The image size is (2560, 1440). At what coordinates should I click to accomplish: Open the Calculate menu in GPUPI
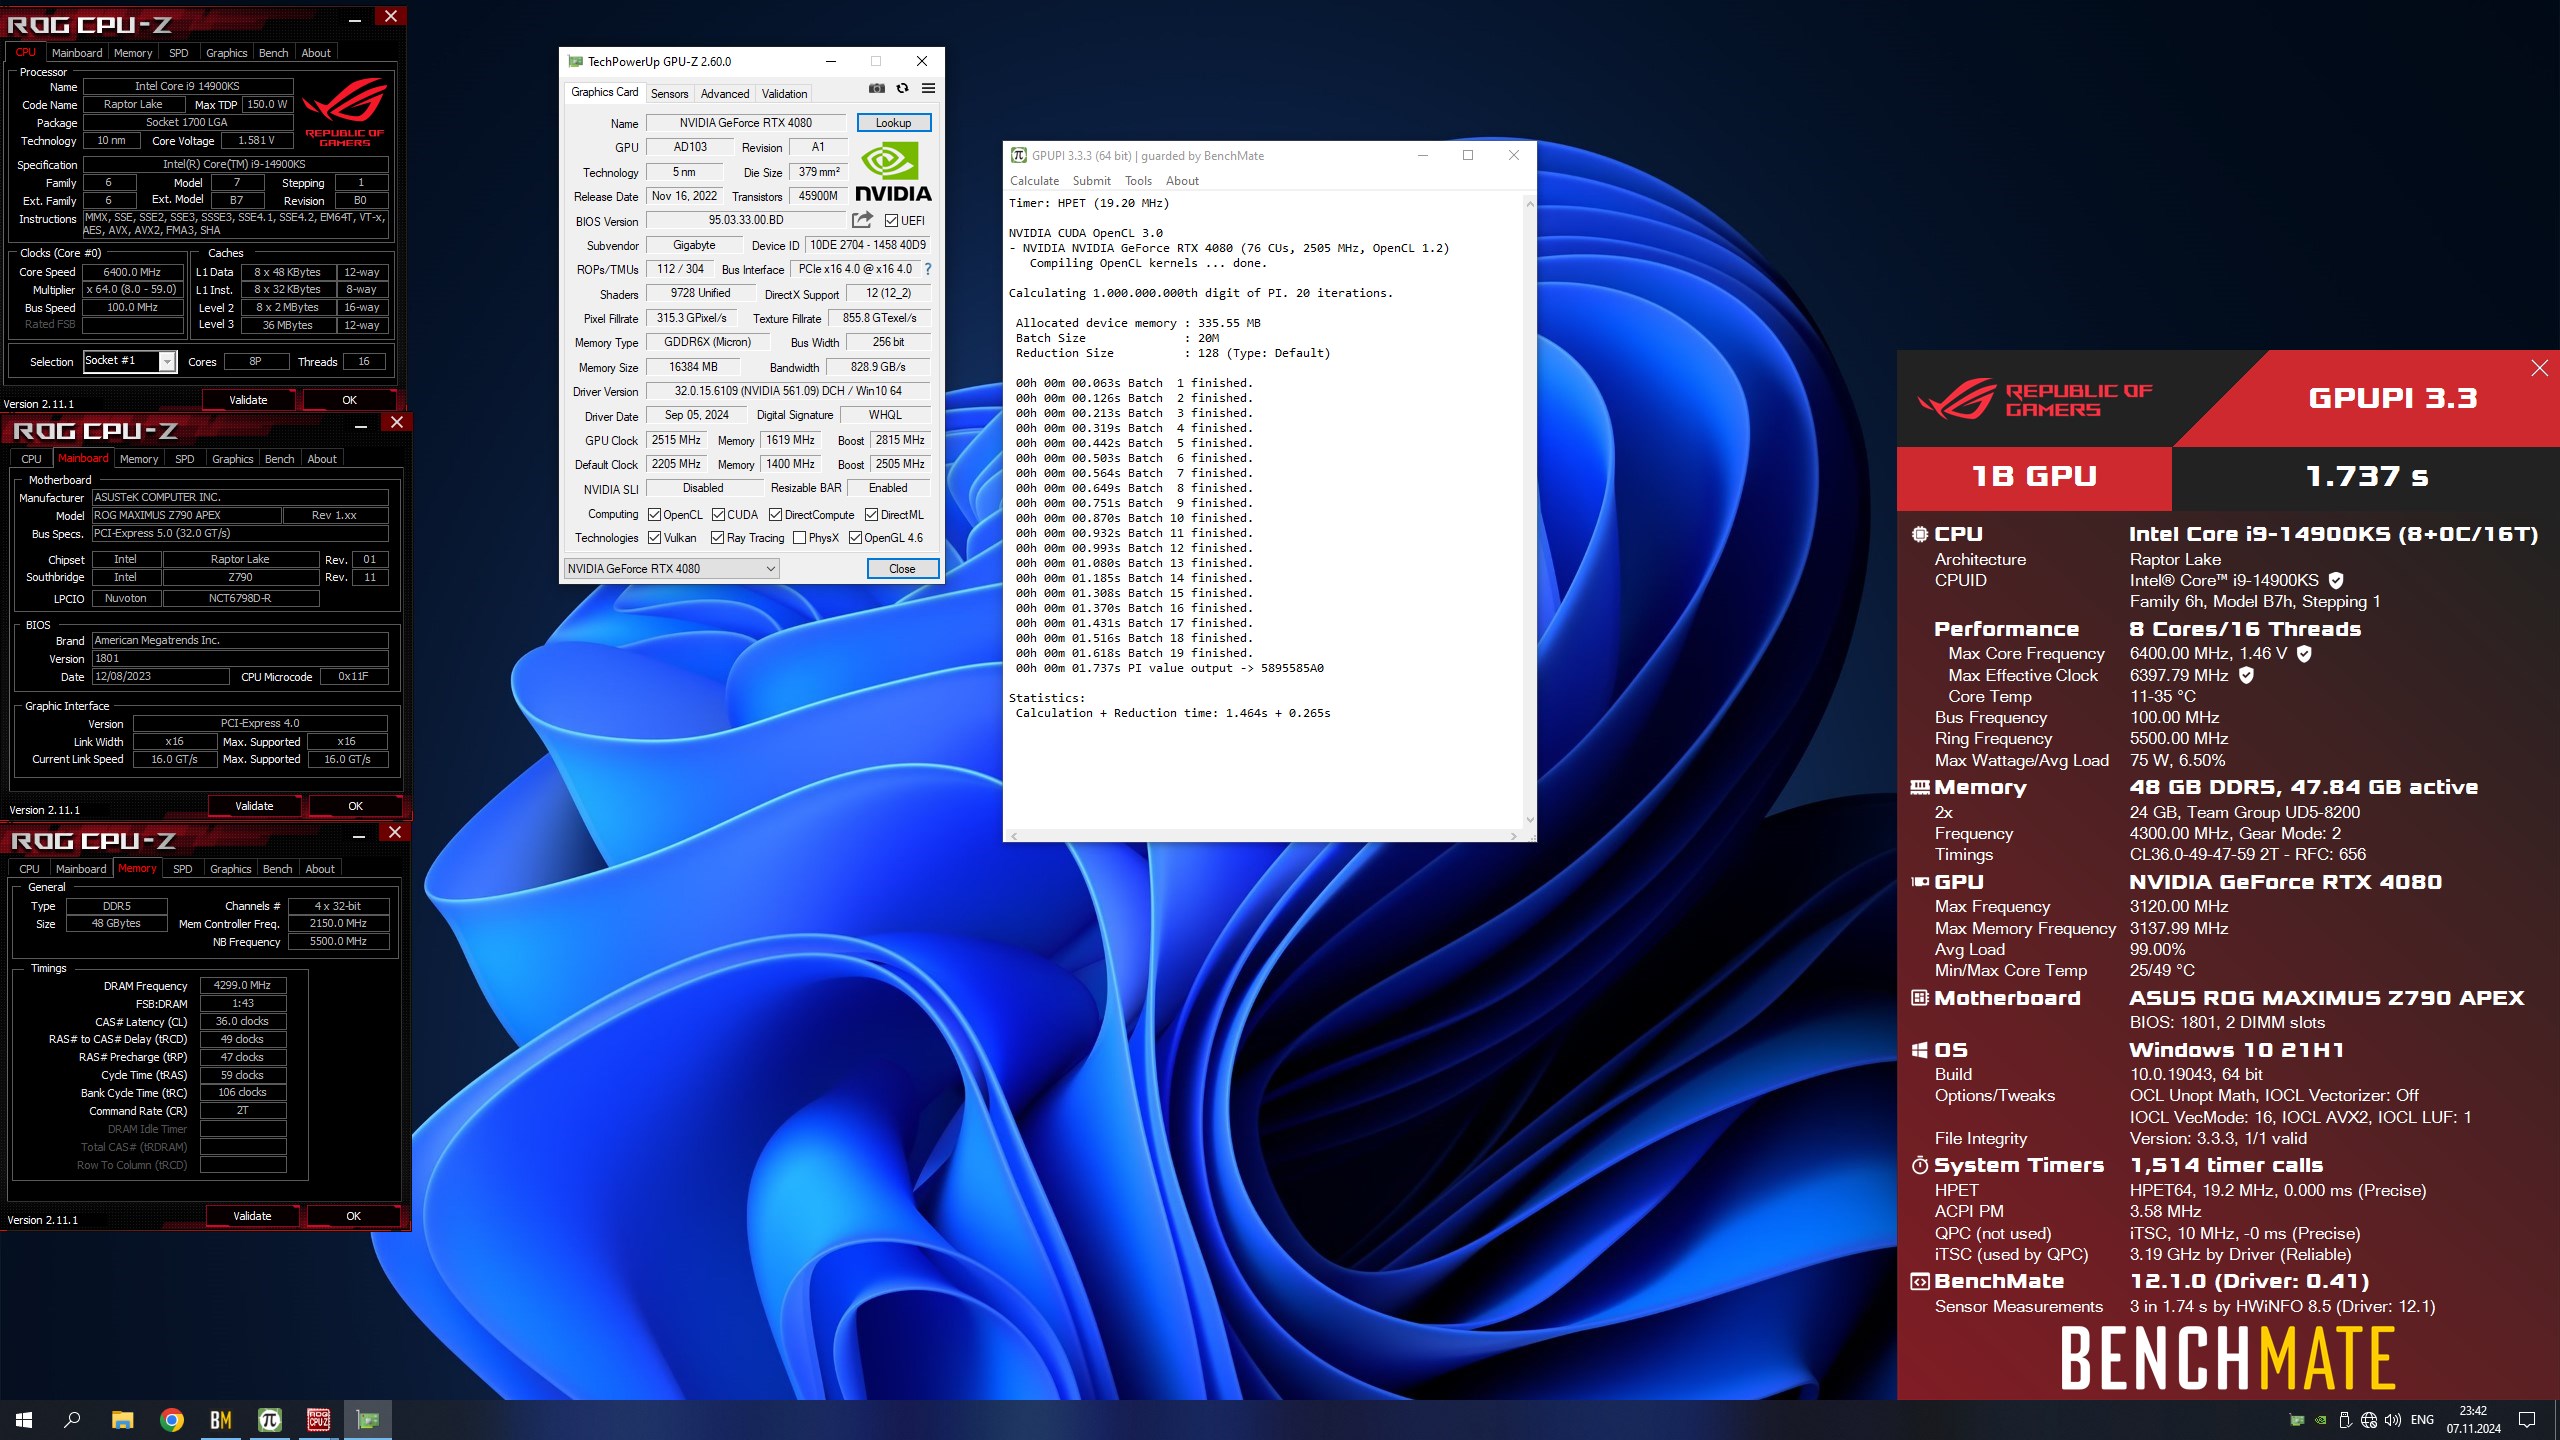(1034, 181)
